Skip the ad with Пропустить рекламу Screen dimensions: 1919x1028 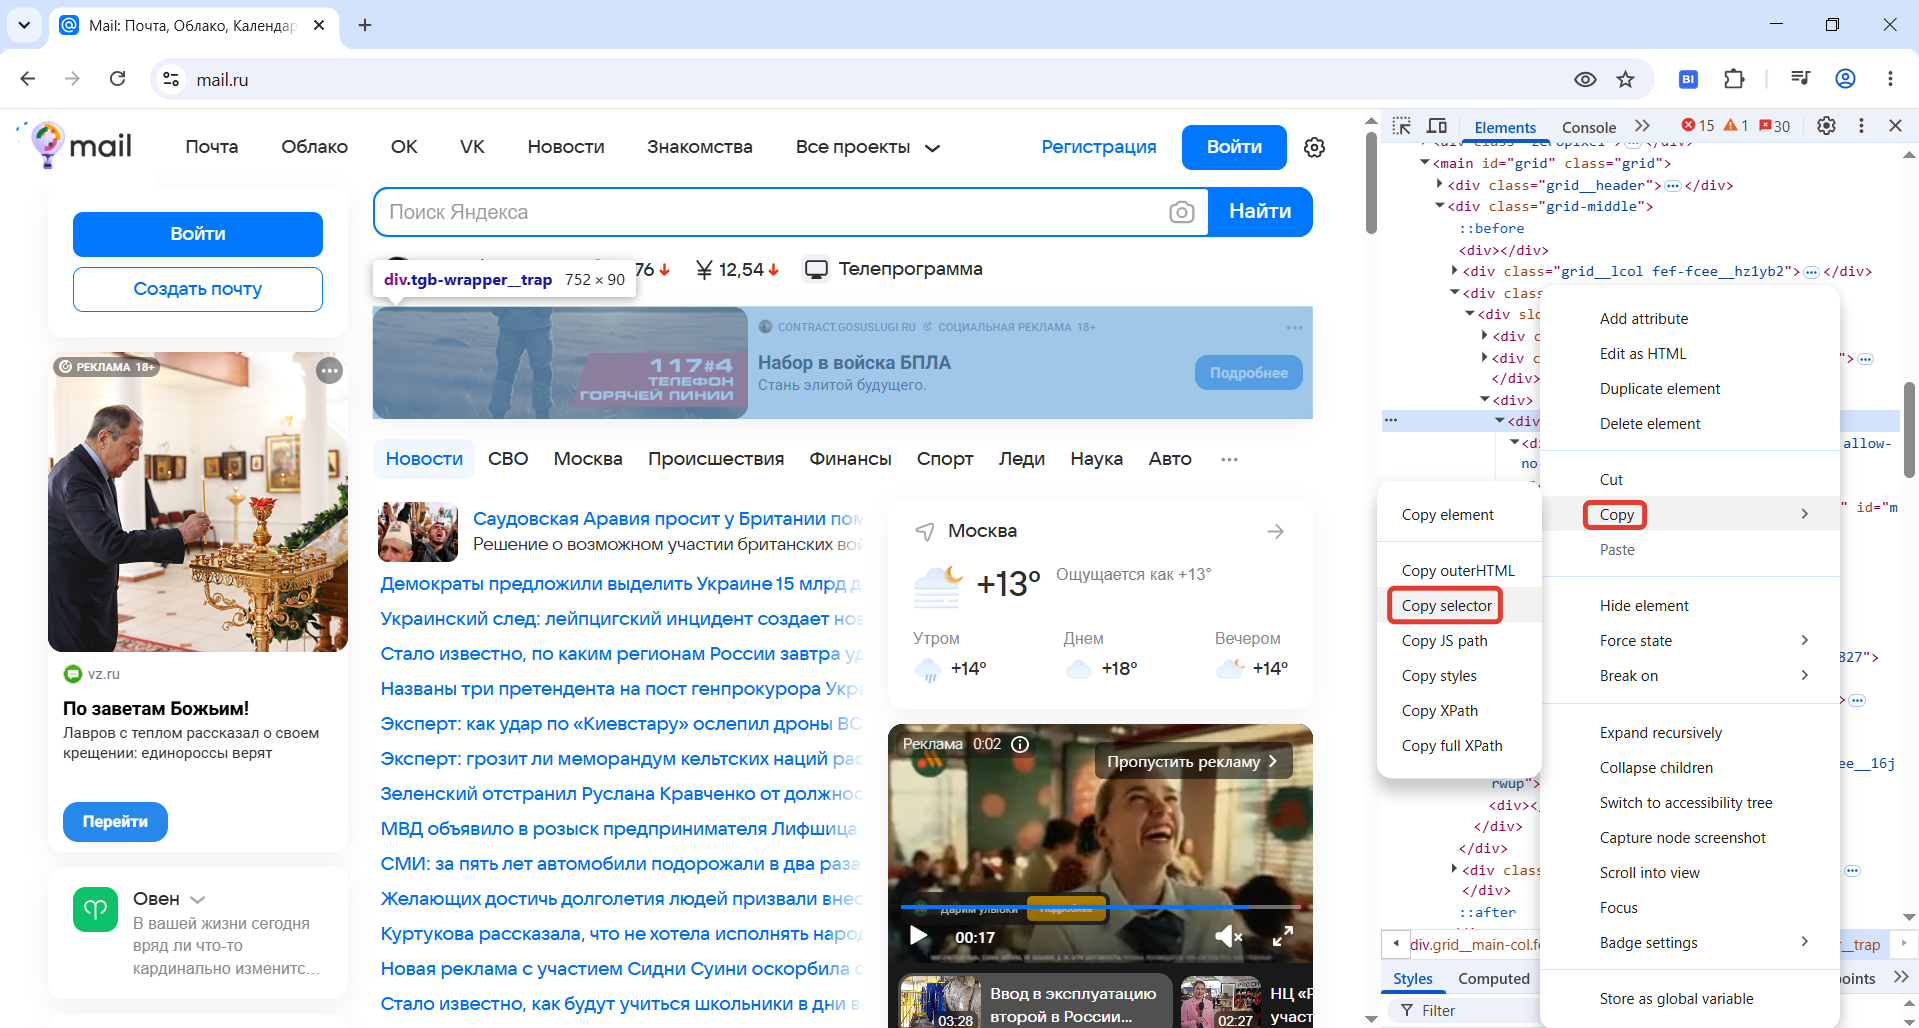1192,762
